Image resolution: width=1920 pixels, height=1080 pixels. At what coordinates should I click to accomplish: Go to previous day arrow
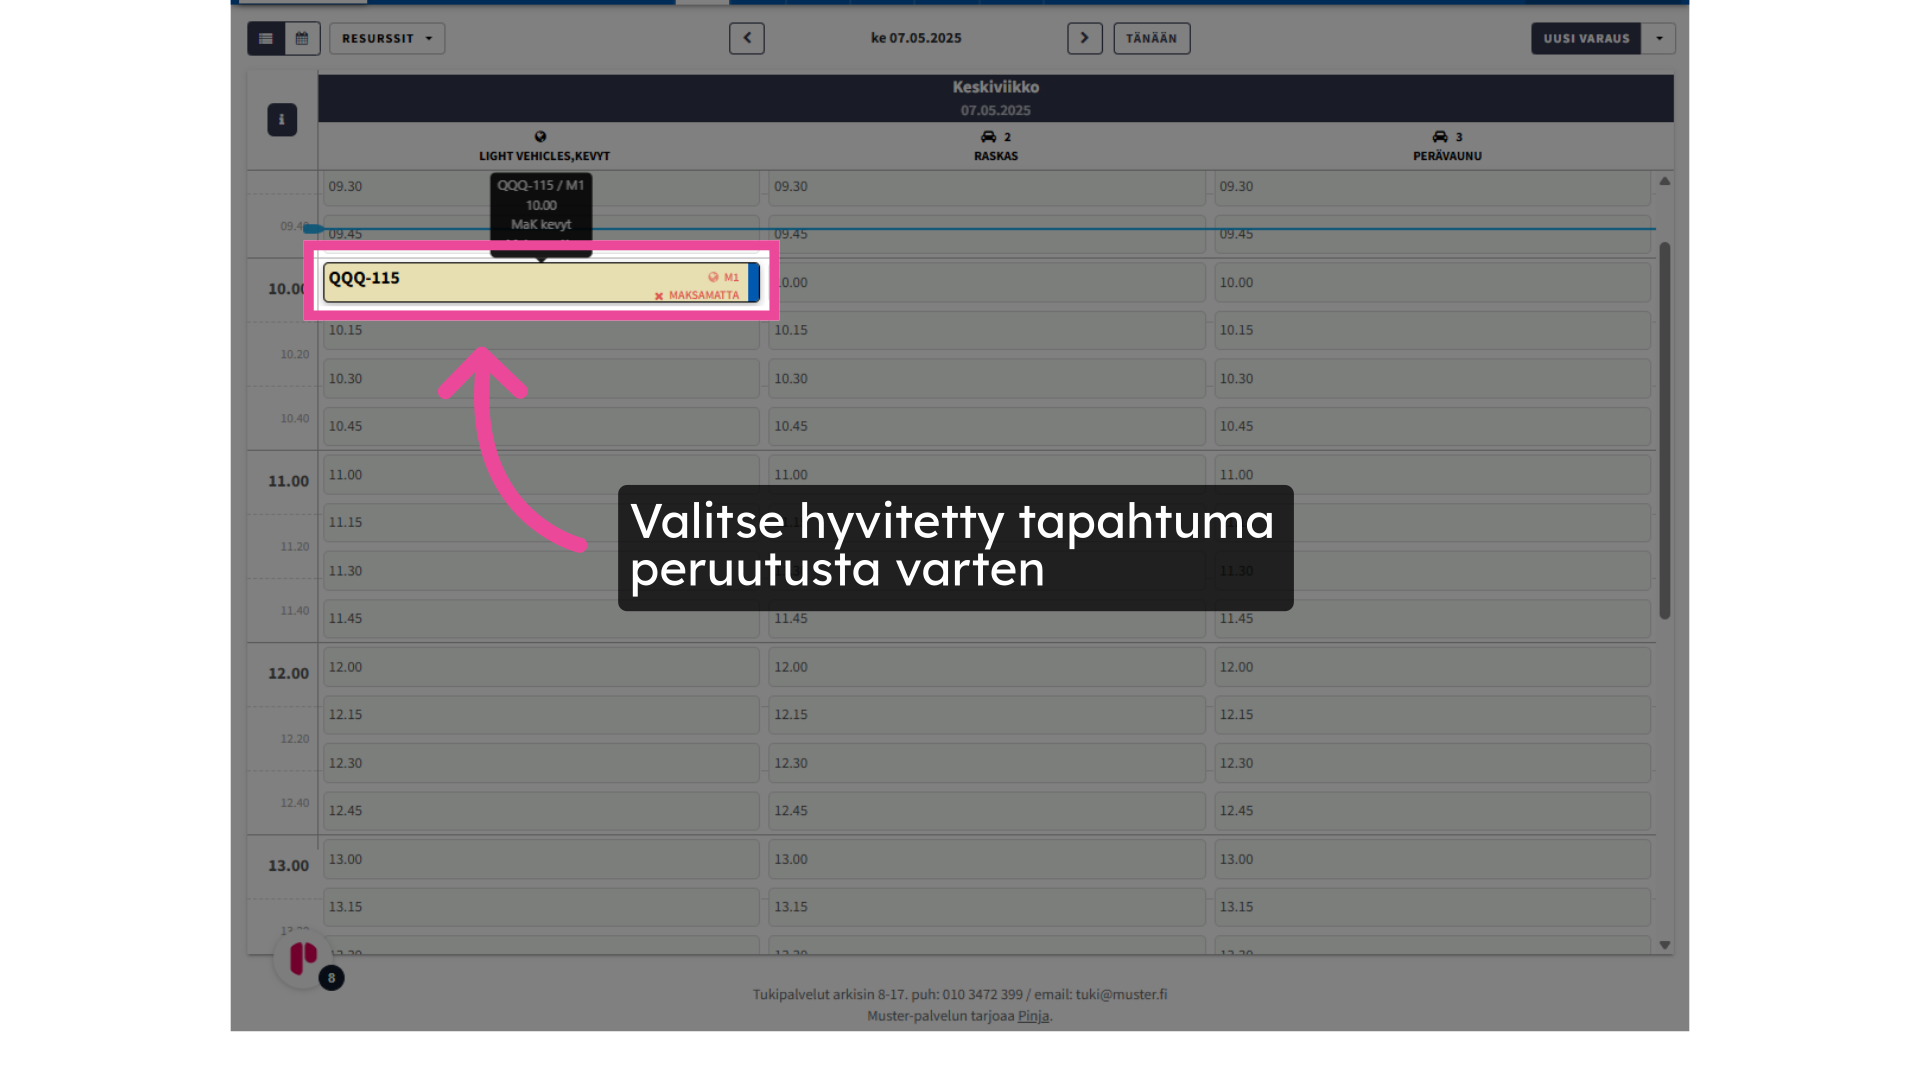tap(747, 38)
